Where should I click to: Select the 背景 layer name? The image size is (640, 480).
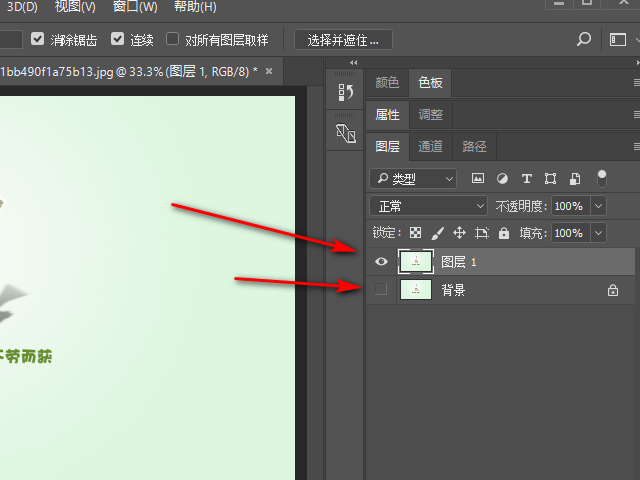point(453,290)
